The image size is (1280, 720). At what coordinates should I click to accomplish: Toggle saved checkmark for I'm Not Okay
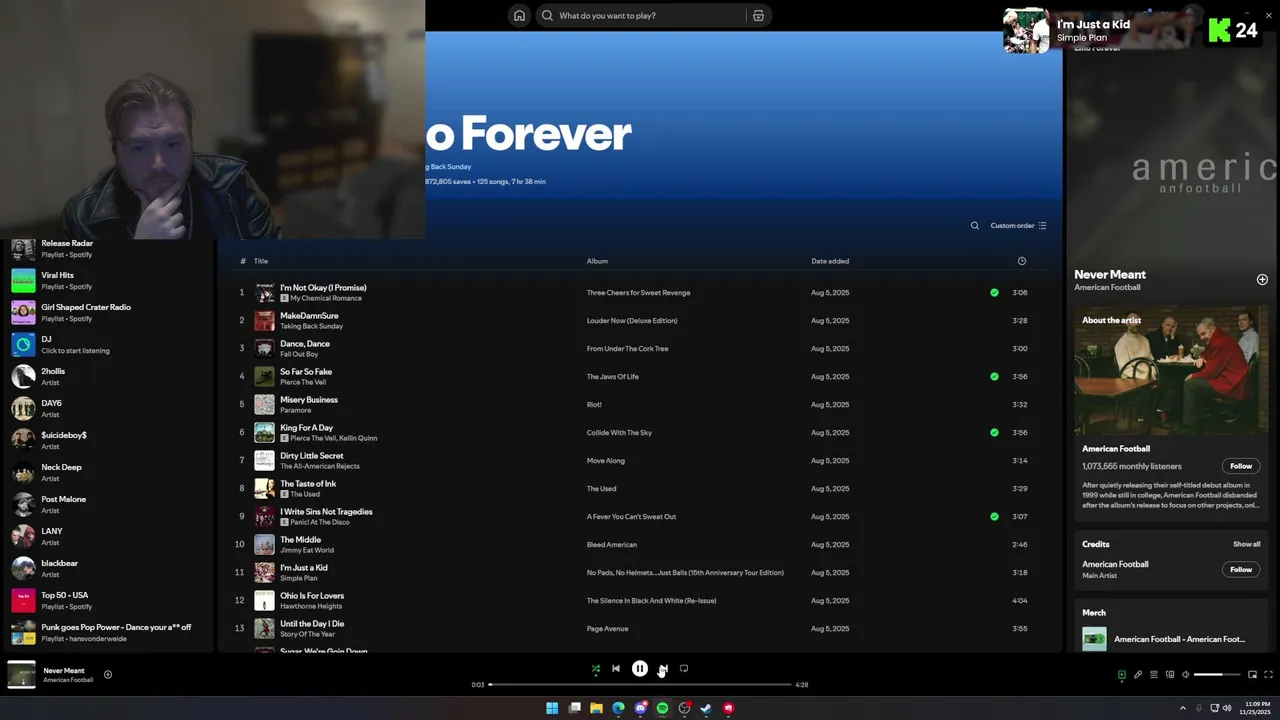994,293
